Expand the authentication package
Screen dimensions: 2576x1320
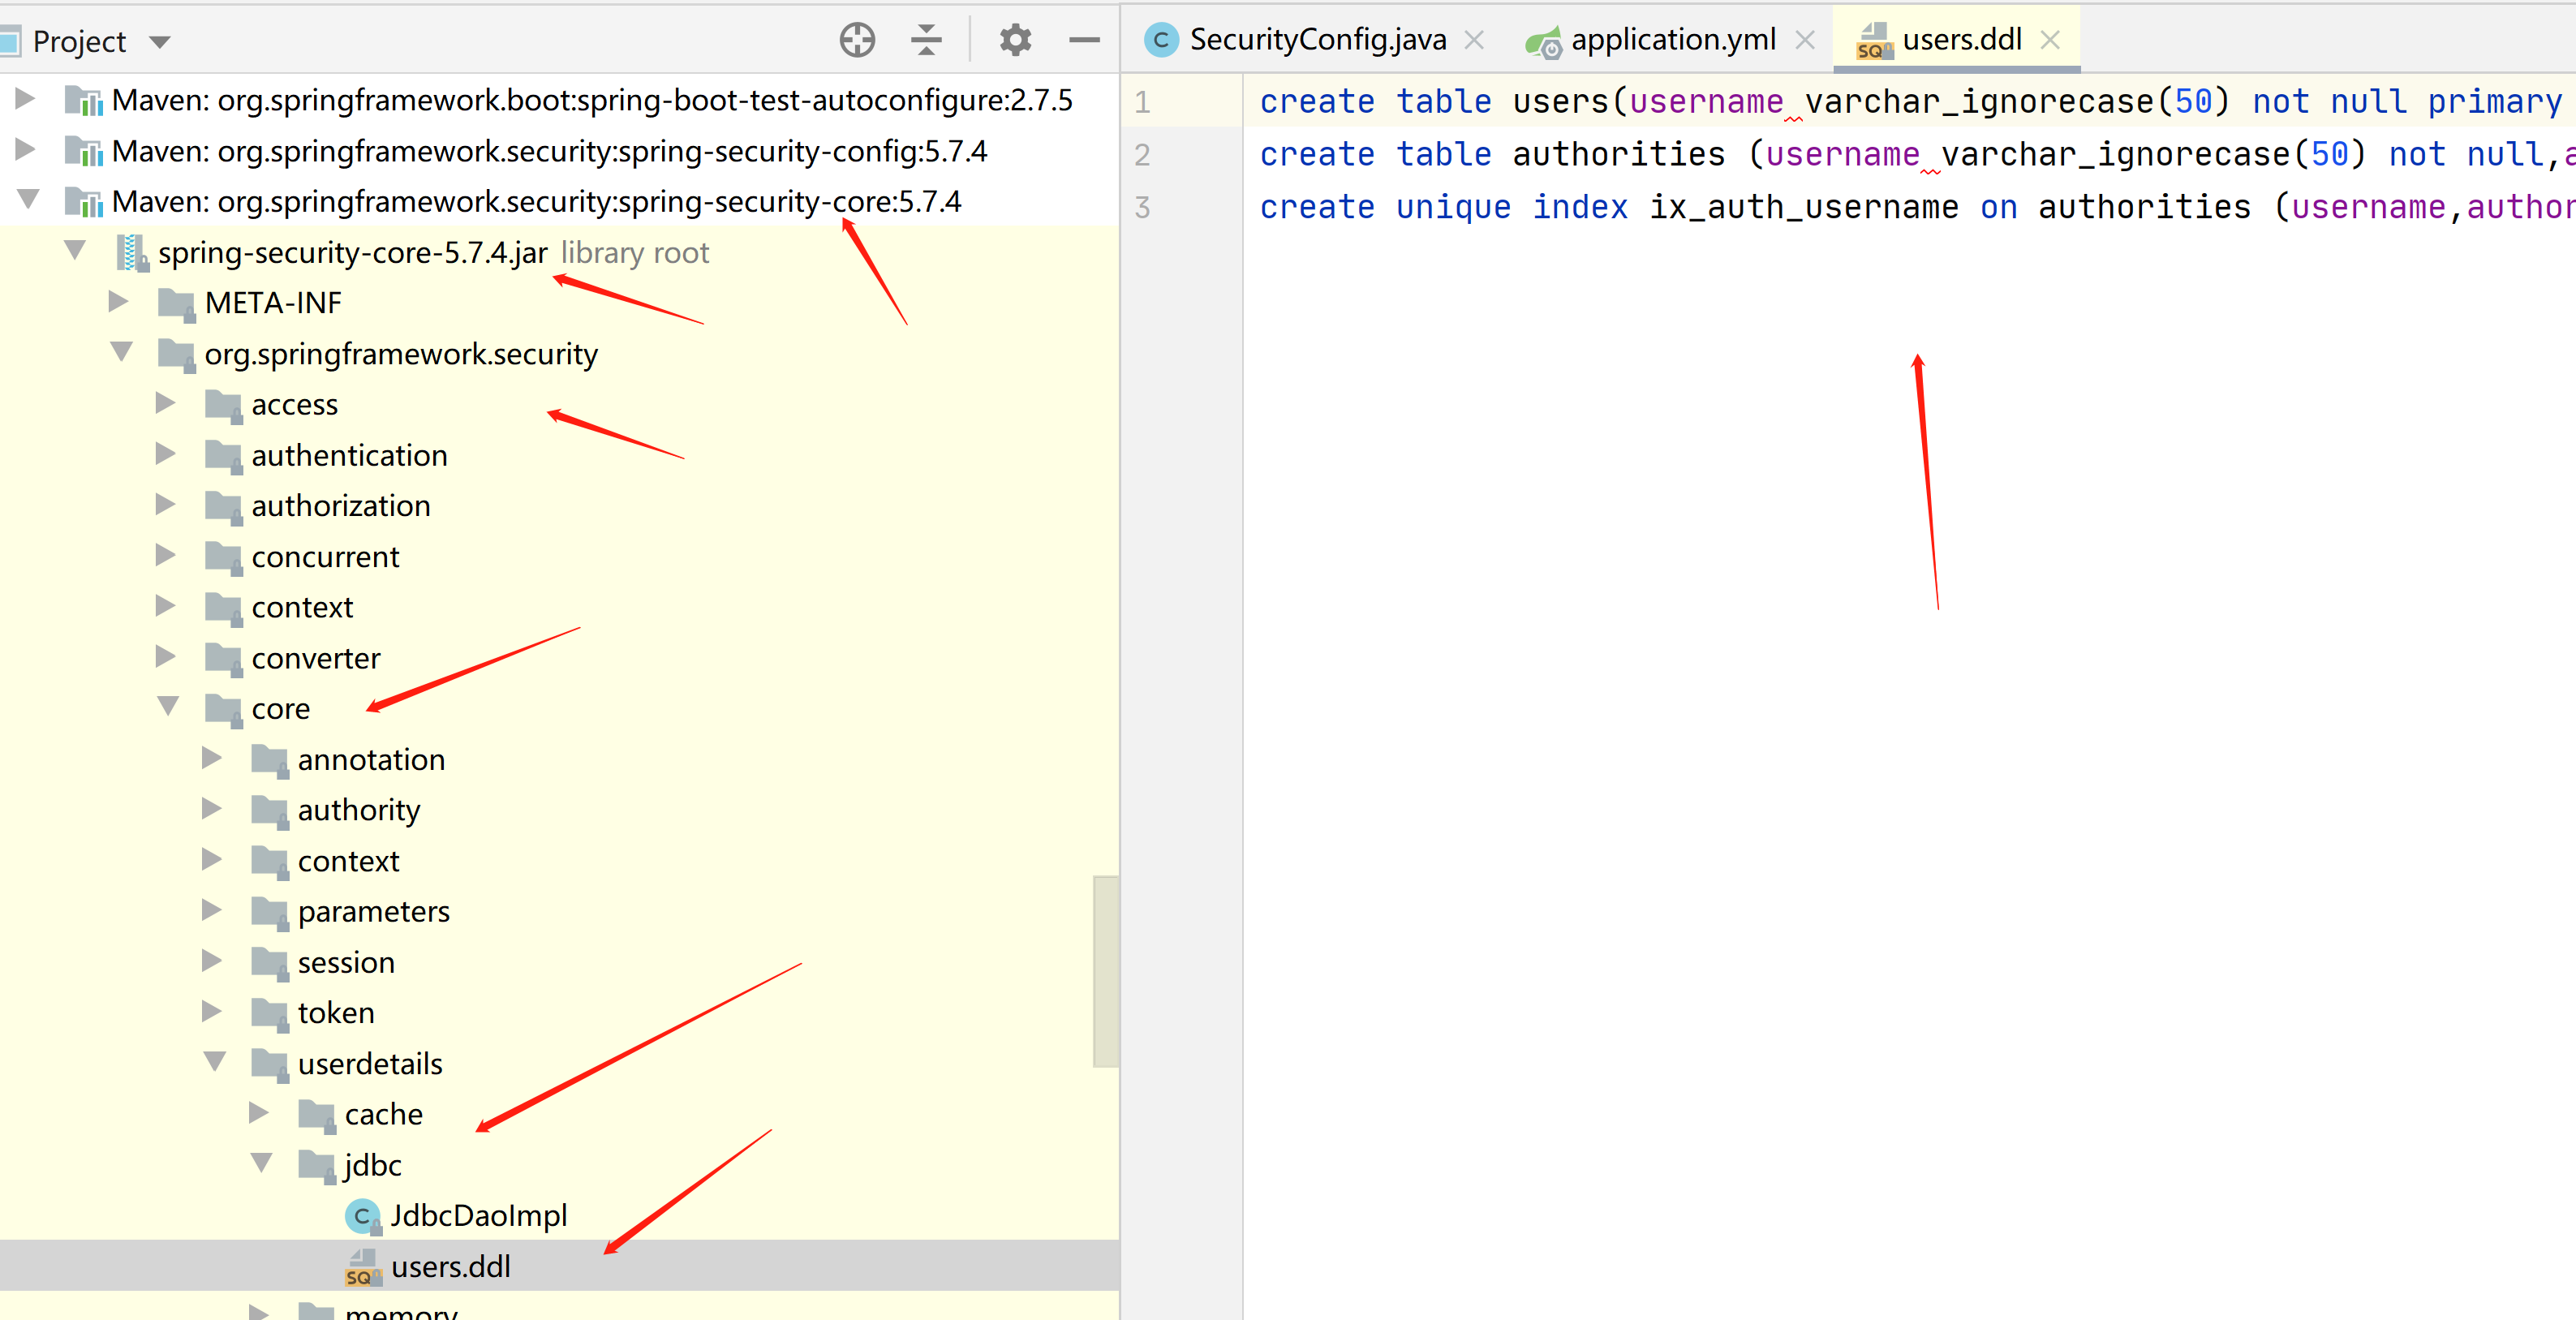166,454
